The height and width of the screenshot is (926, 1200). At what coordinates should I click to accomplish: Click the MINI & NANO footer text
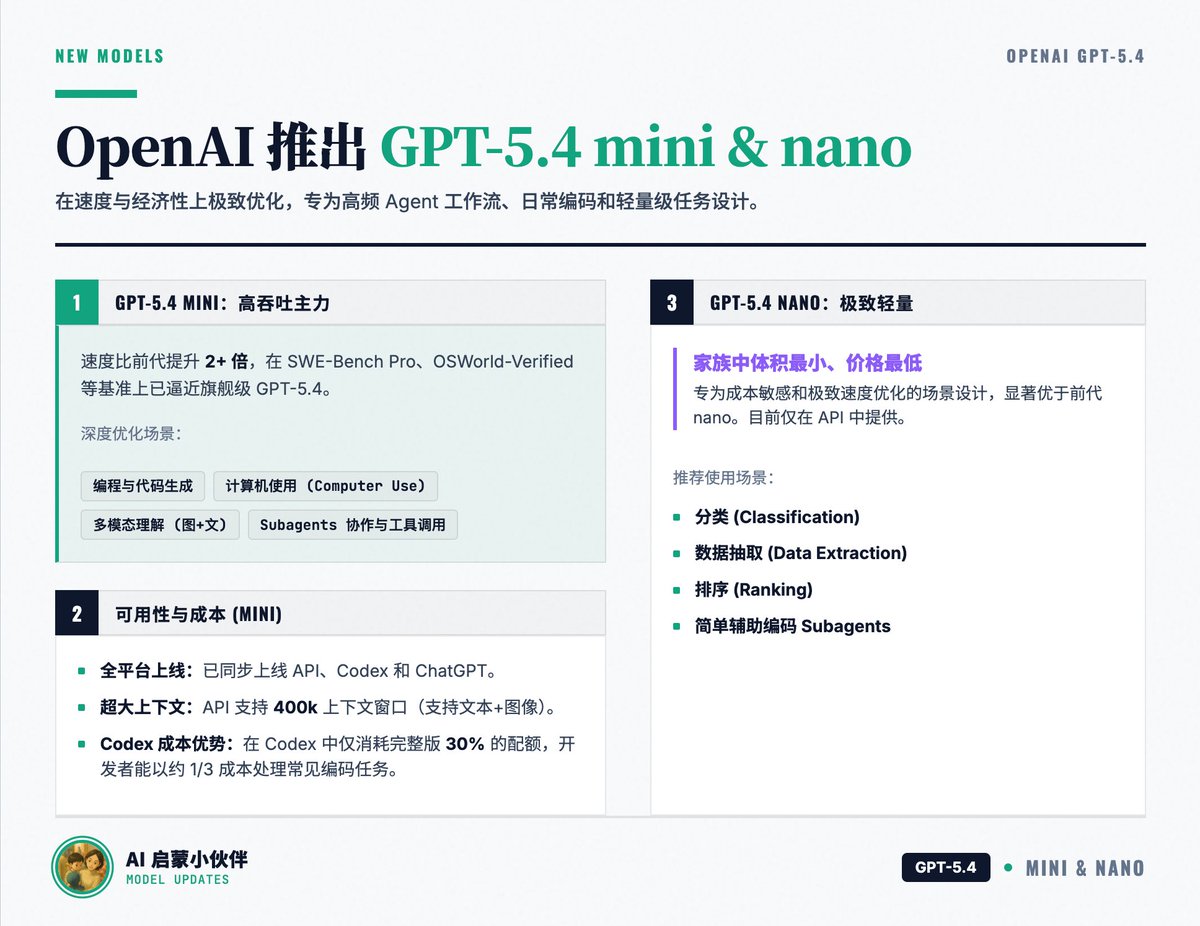[1085, 868]
